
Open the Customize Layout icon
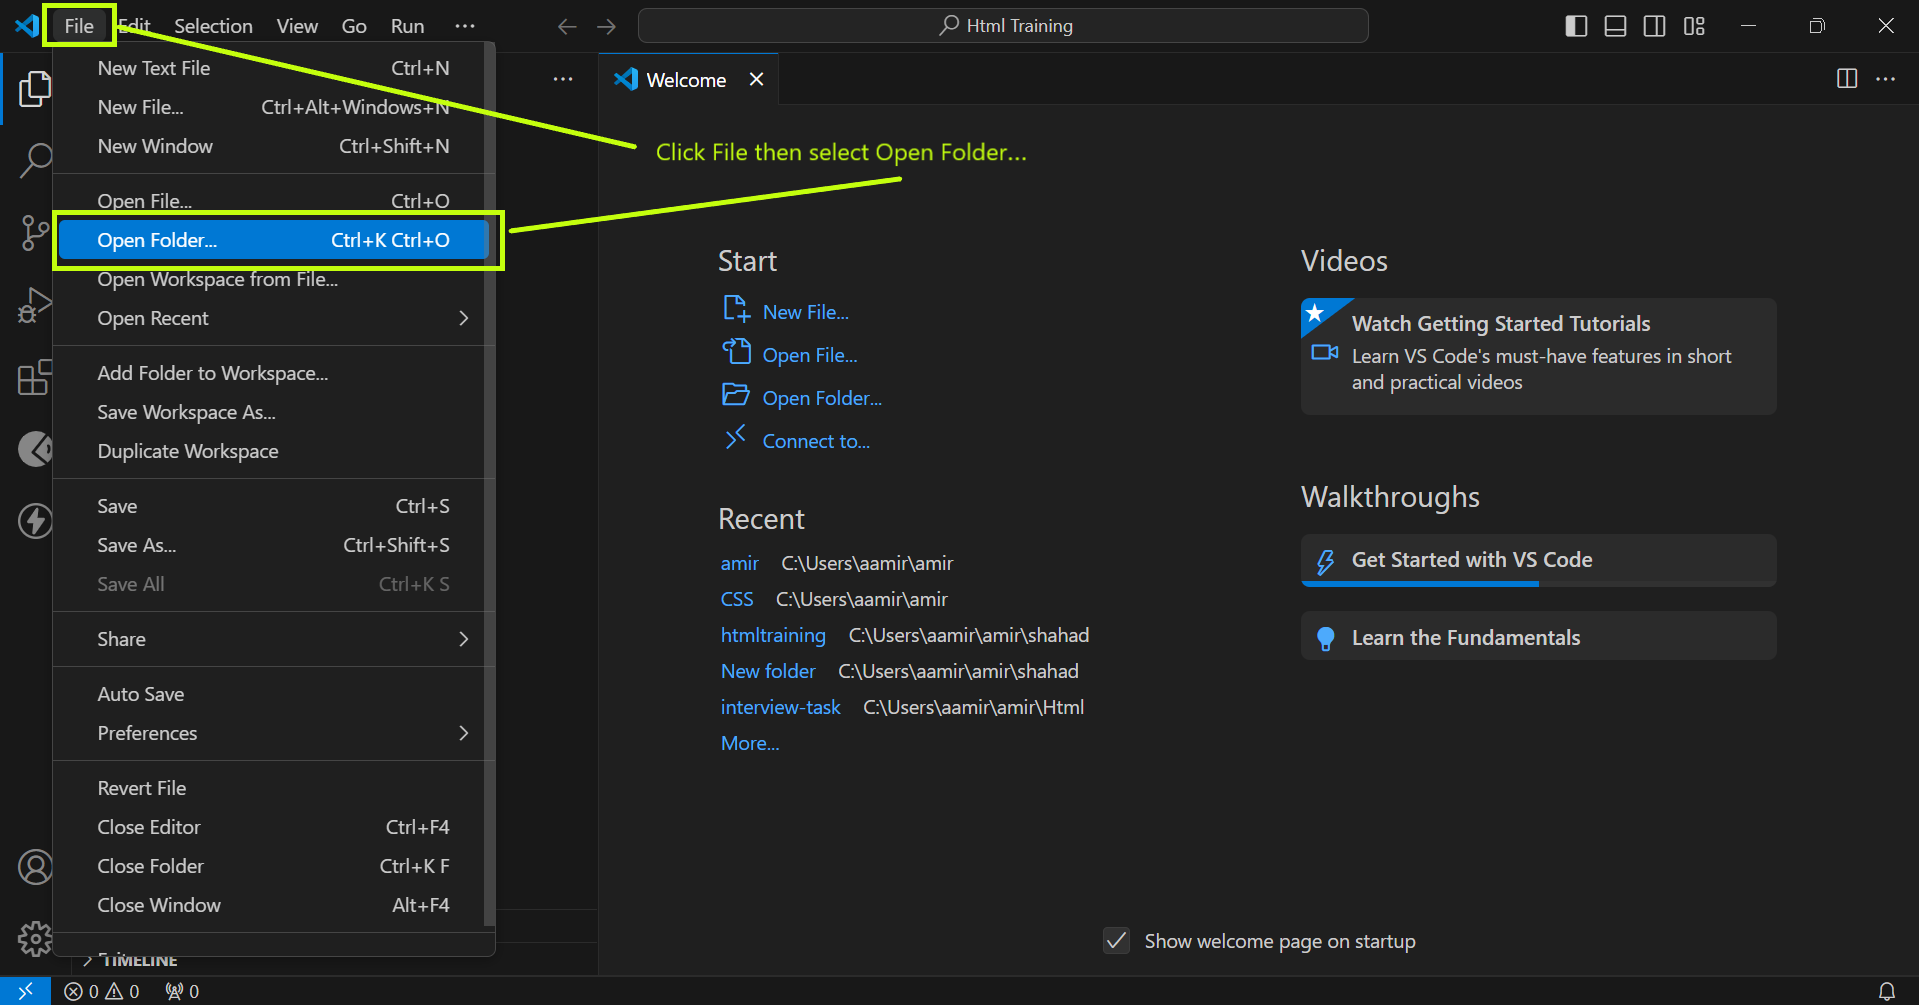1693,26
